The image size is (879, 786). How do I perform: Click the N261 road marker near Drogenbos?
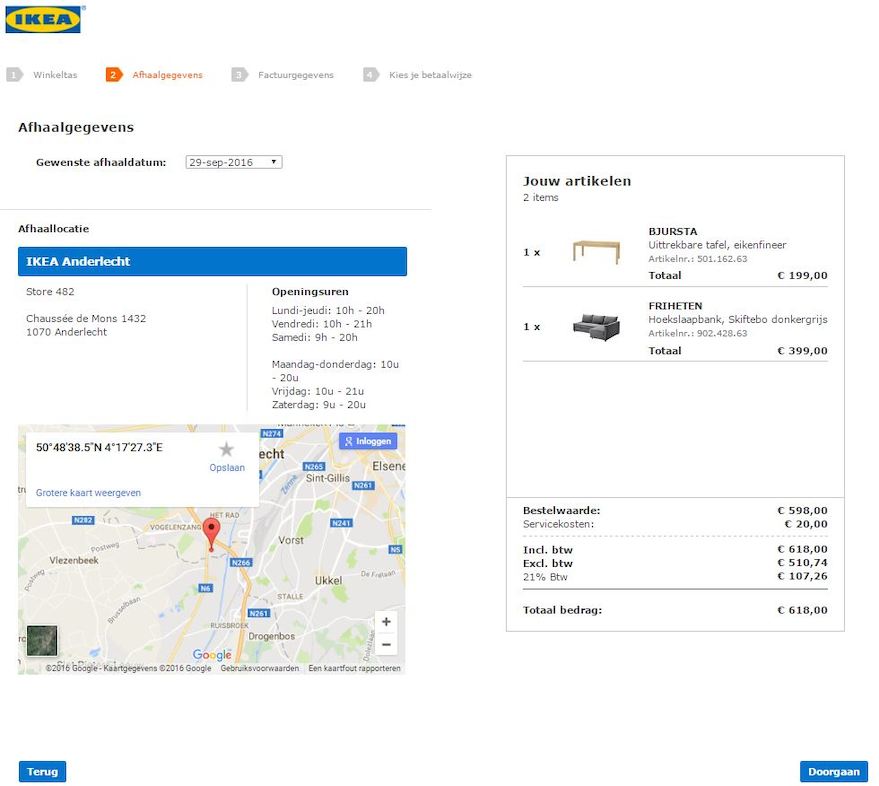[259, 613]
